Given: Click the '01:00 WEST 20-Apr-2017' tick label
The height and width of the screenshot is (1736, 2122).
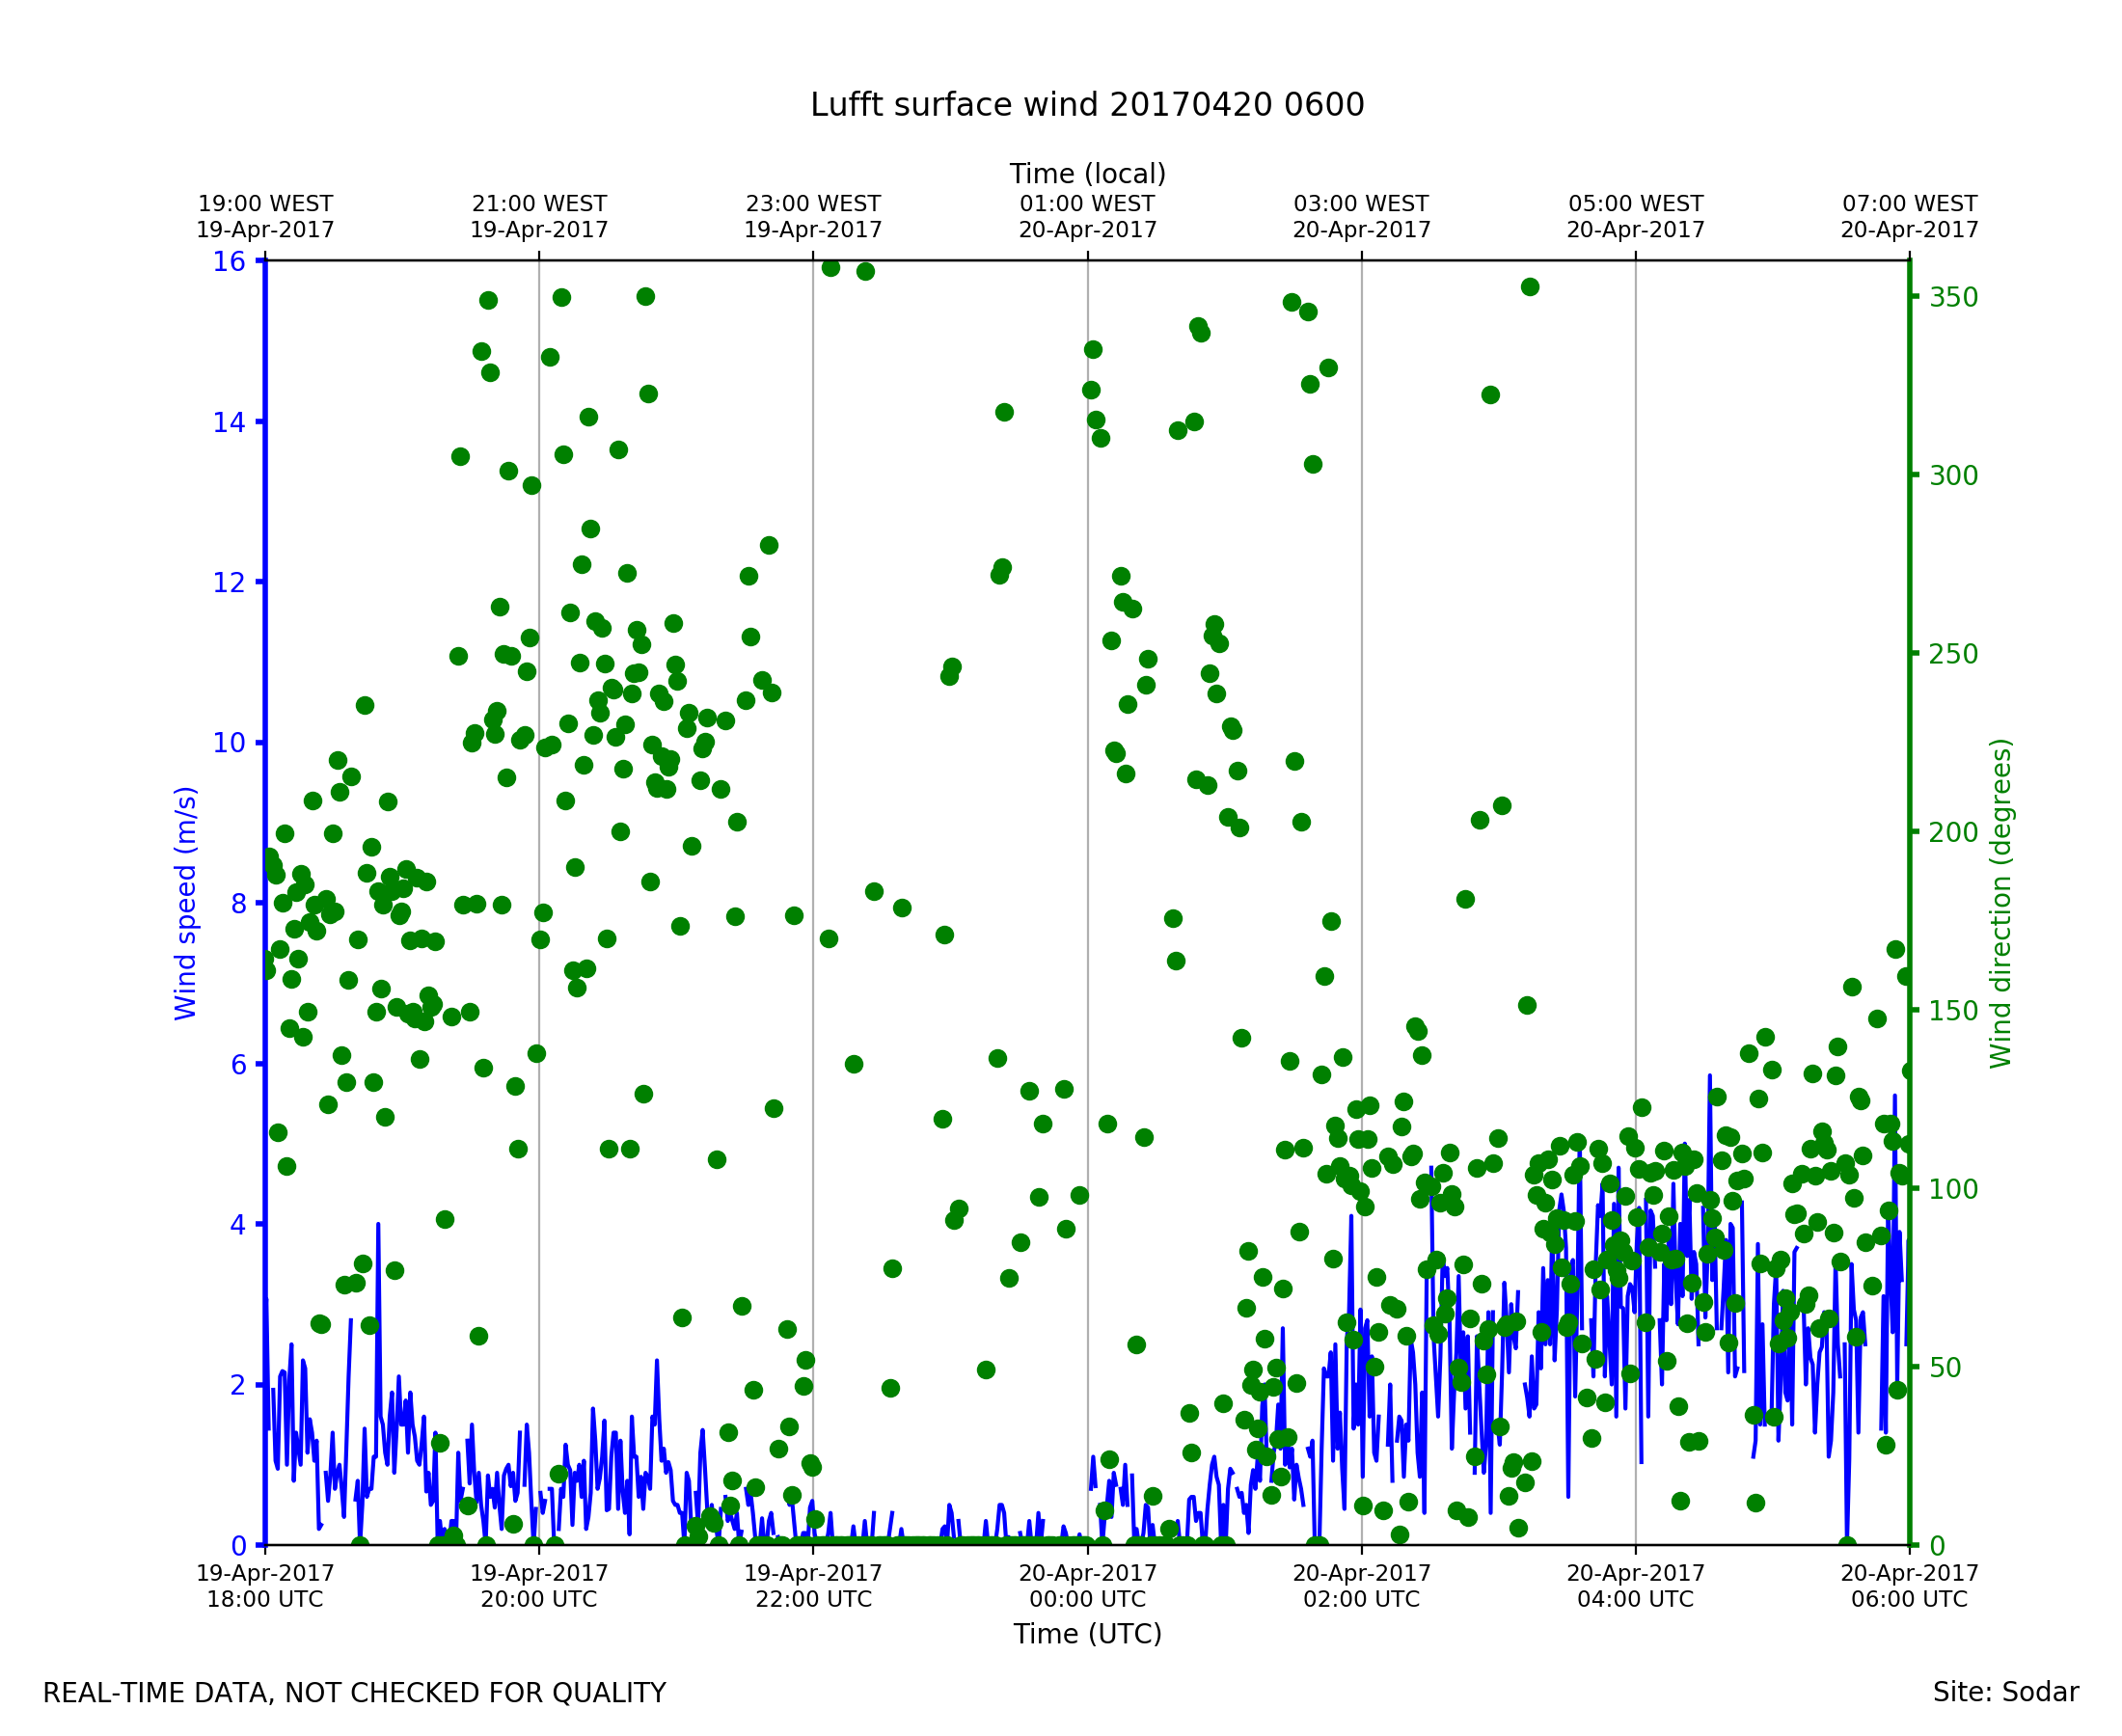Looking at the screenshot, I should coord(1087,217).
